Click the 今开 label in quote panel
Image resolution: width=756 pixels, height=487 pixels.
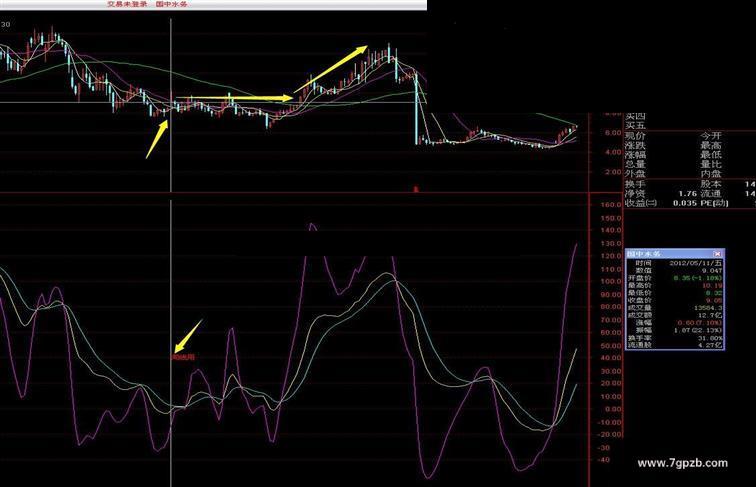(x=711, y=135)
